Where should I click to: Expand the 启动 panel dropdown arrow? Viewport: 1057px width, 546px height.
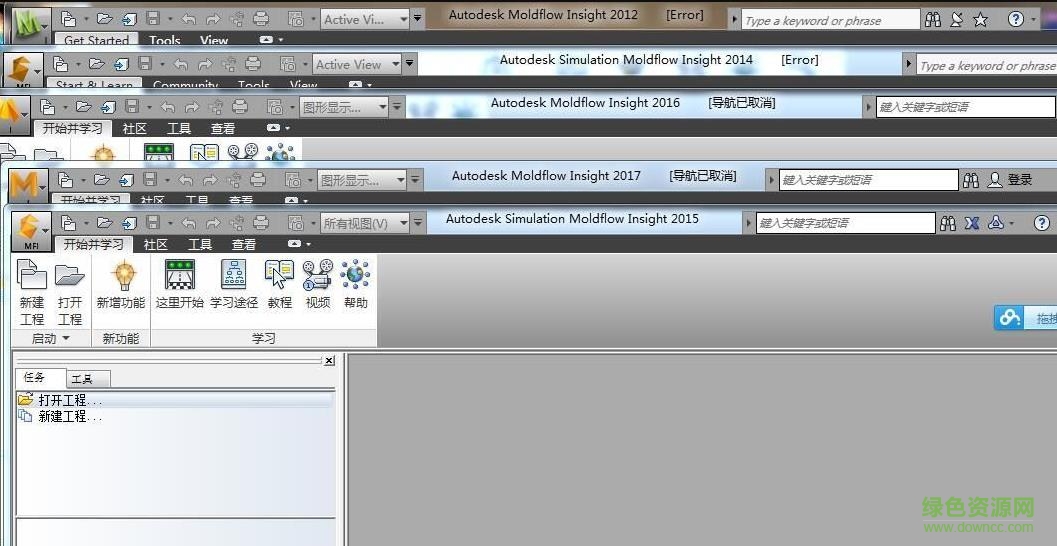pyautogui.click(x=66, y=338)
